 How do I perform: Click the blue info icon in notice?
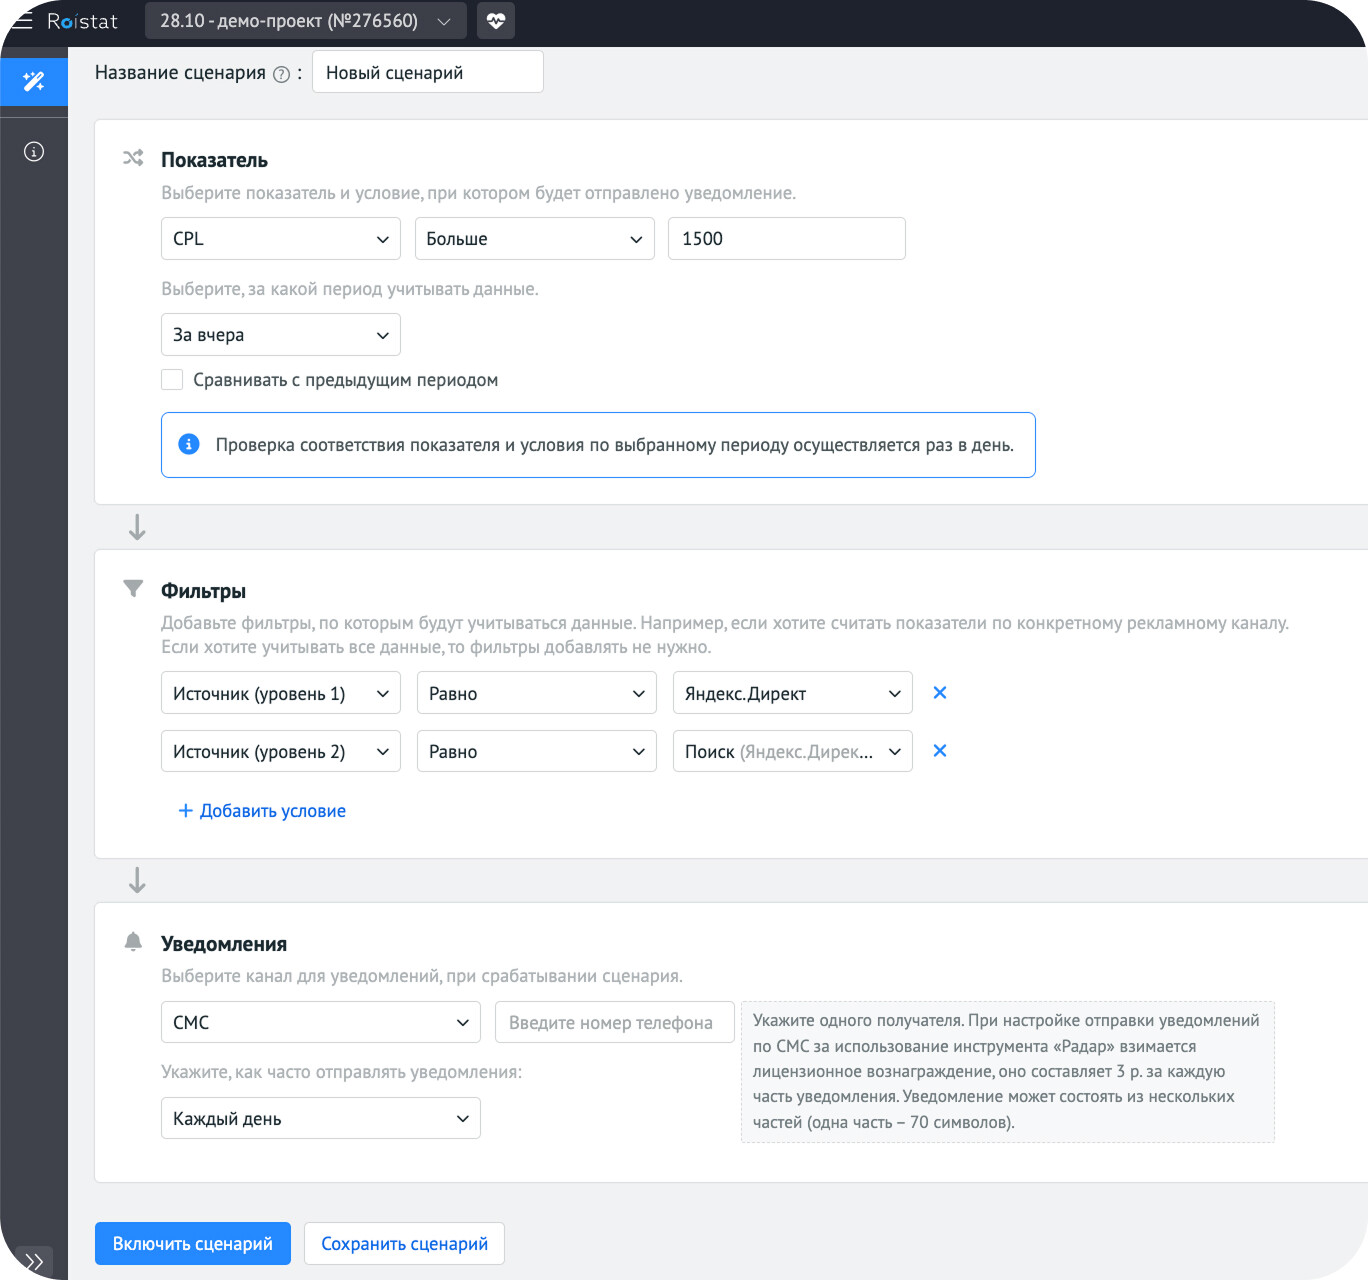coord(189,444)
